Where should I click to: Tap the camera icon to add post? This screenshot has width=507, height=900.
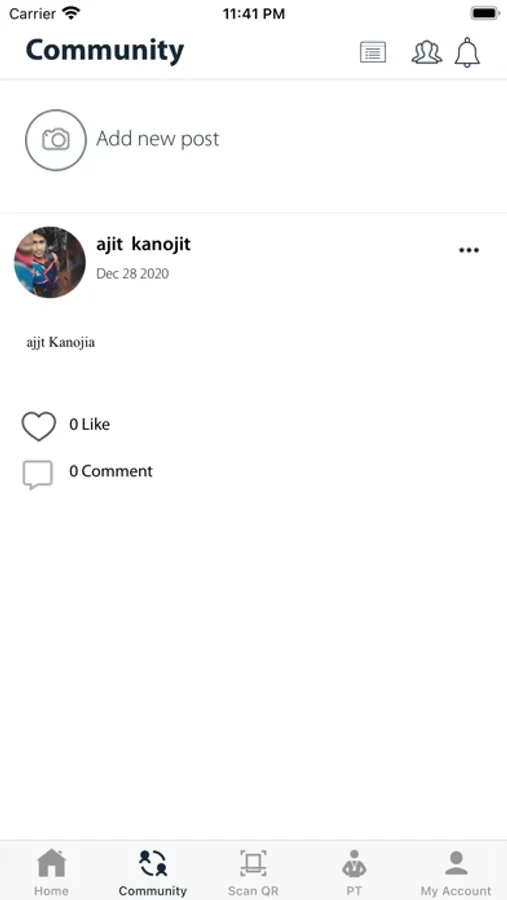click(x=56, y=139)
